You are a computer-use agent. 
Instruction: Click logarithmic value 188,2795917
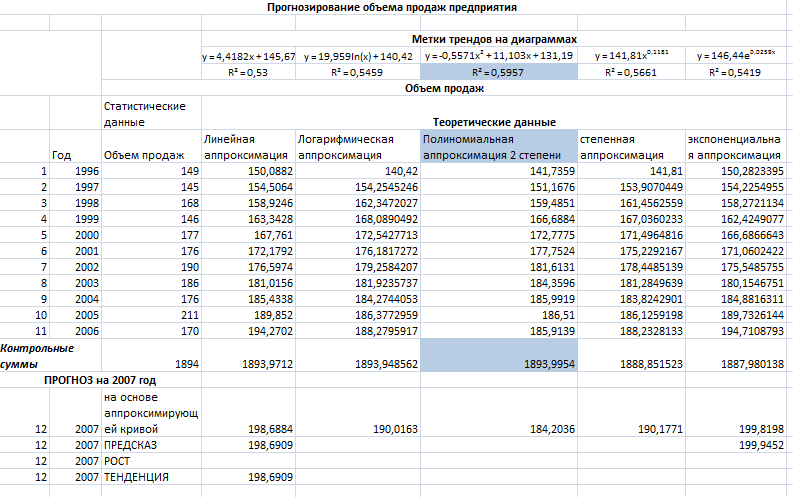coord(386,331)
